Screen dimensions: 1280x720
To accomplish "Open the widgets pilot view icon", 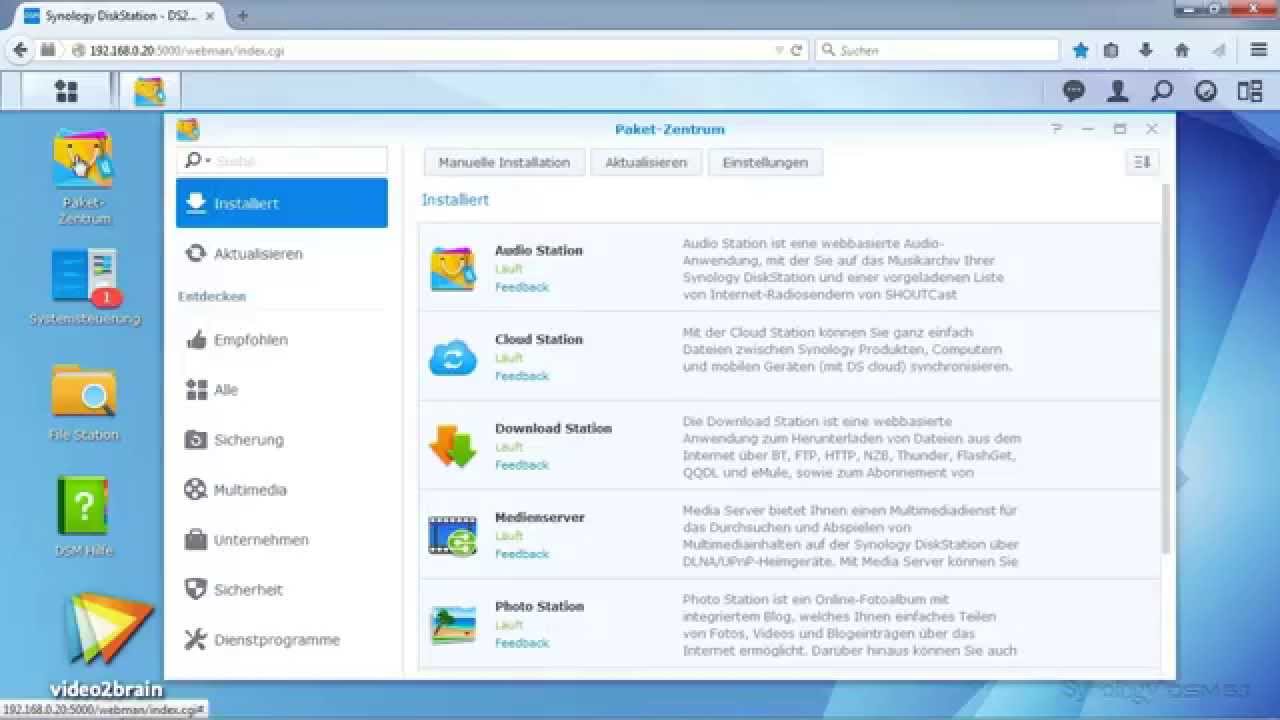I will 1250,91.
